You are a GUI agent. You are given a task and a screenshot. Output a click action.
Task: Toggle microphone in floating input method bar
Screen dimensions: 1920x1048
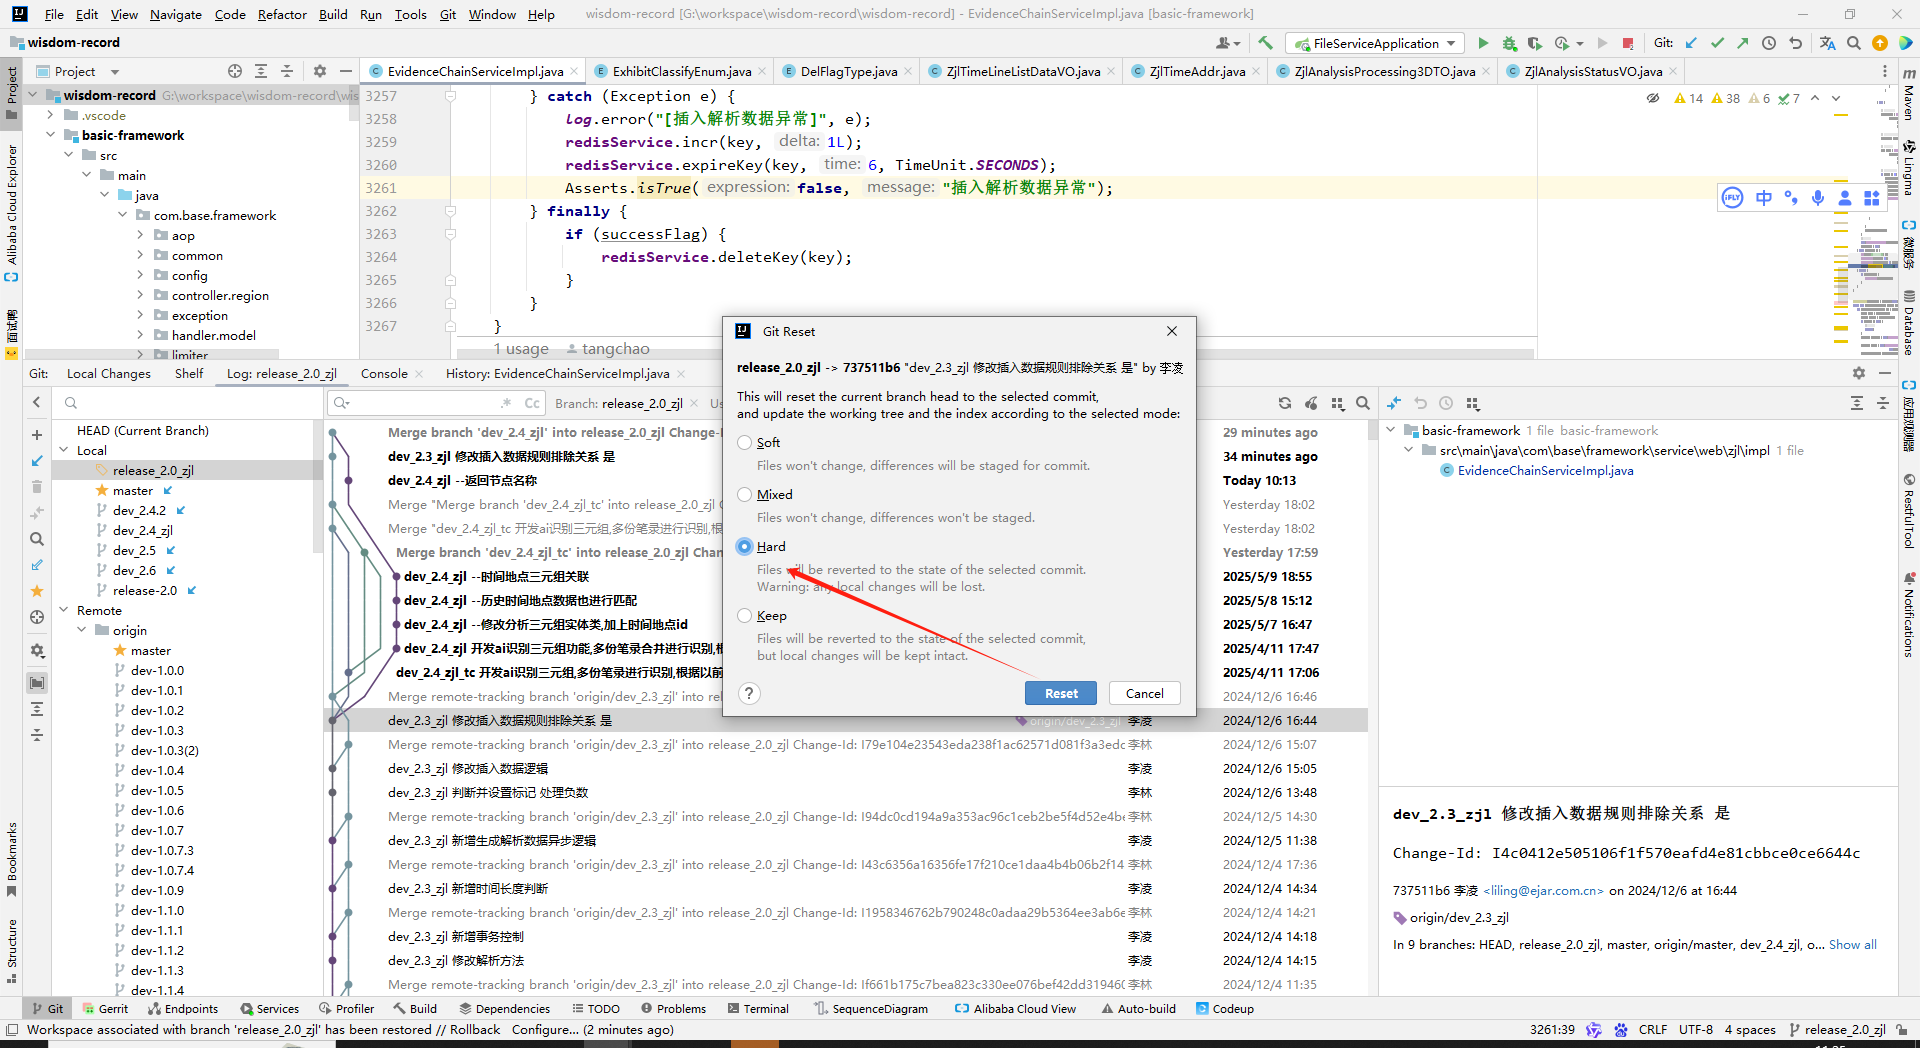point(1818,198)
